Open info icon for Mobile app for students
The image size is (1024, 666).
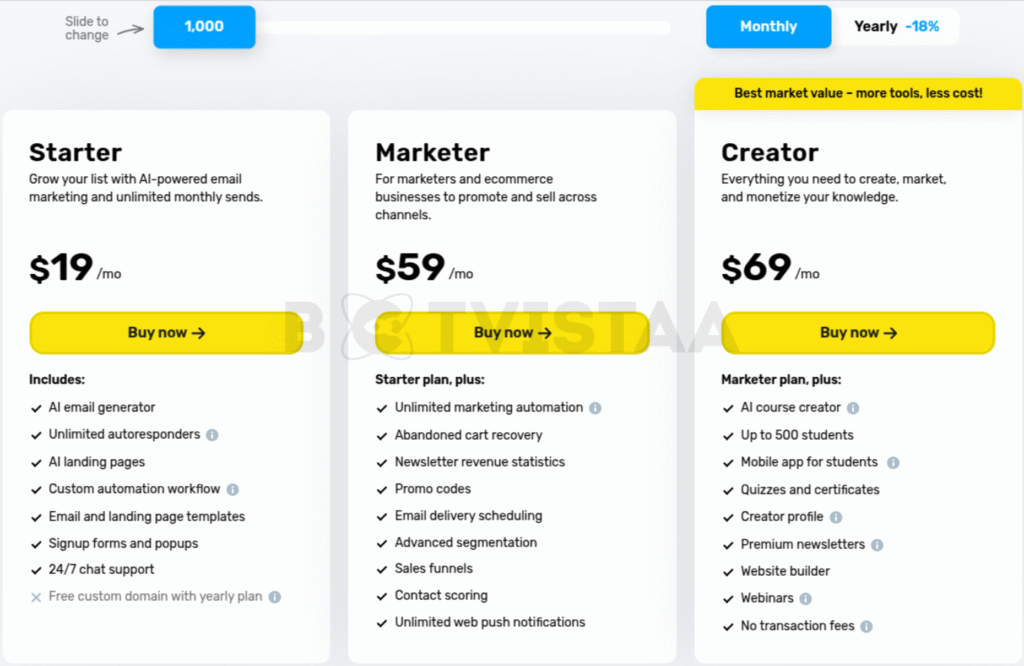coord(893,462)
